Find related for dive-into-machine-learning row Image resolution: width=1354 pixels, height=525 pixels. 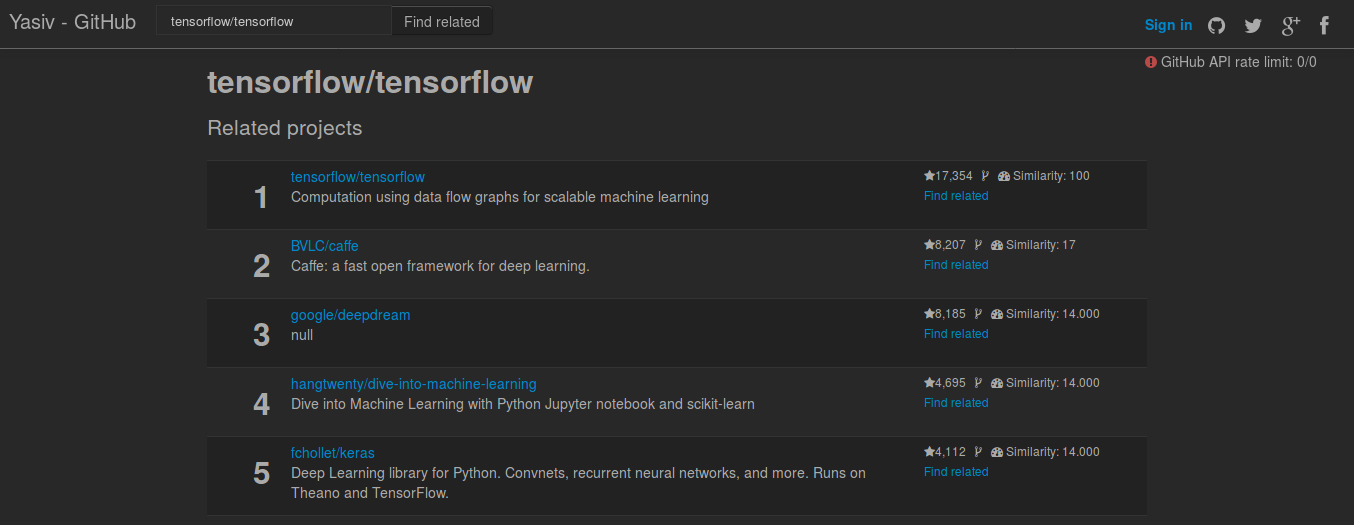coord(956,403)
